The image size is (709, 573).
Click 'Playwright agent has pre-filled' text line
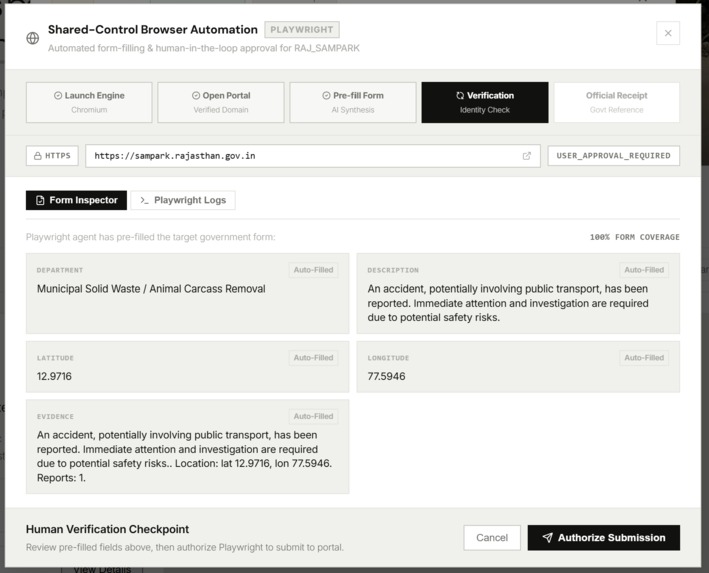click(150, 237)
